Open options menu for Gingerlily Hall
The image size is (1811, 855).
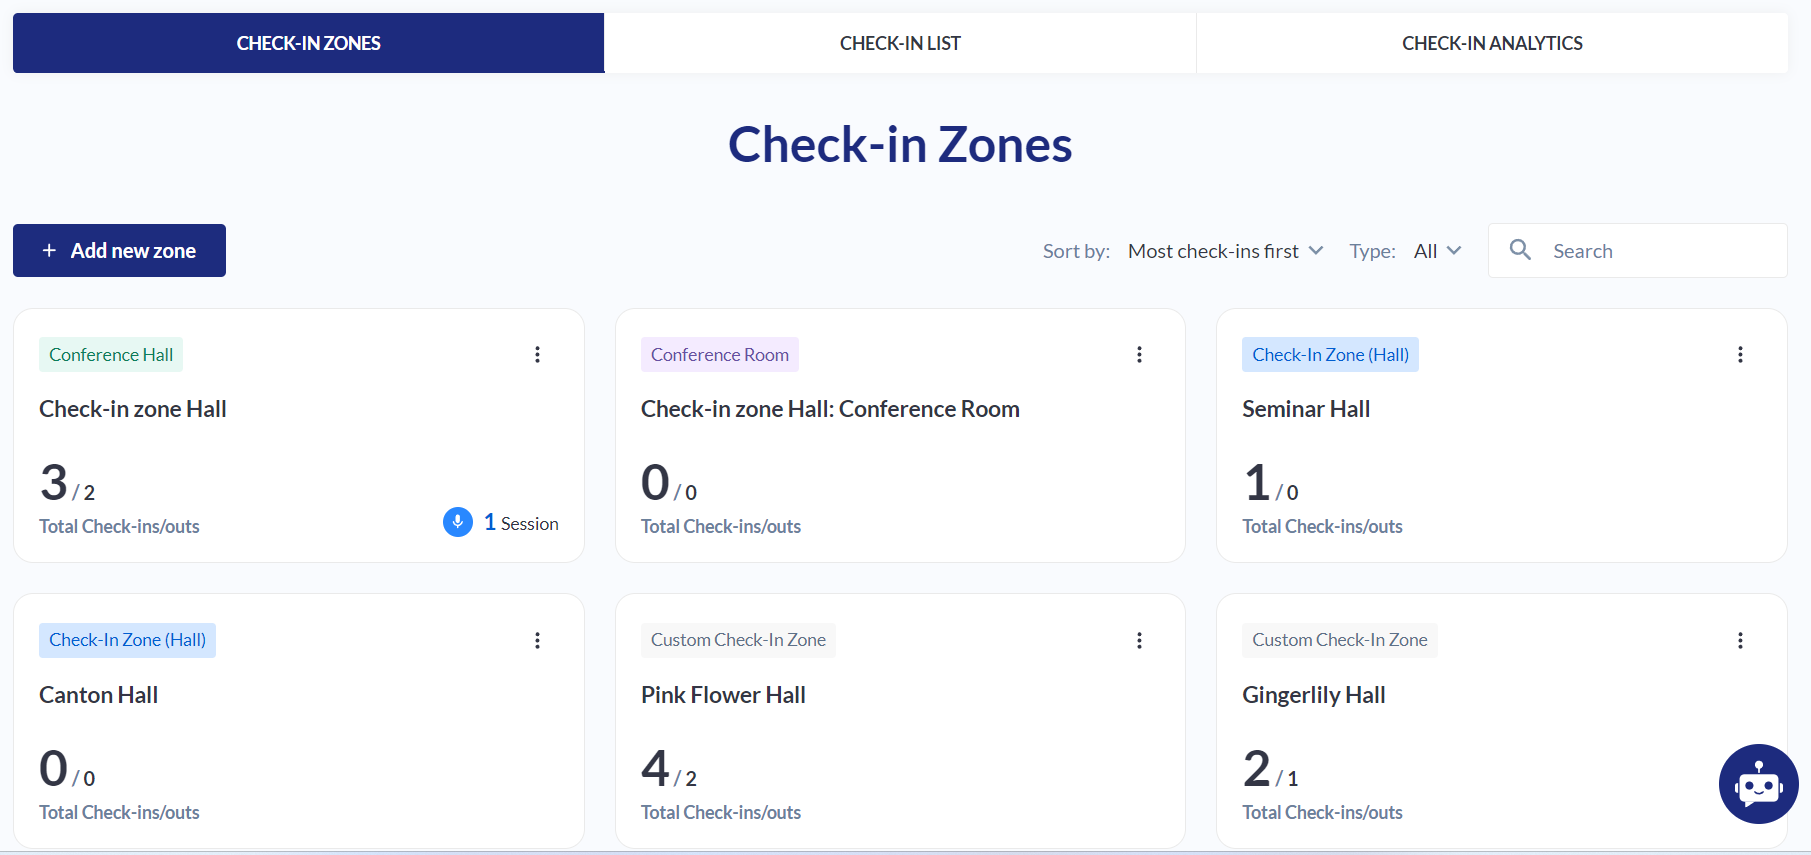coord(1740,640)
